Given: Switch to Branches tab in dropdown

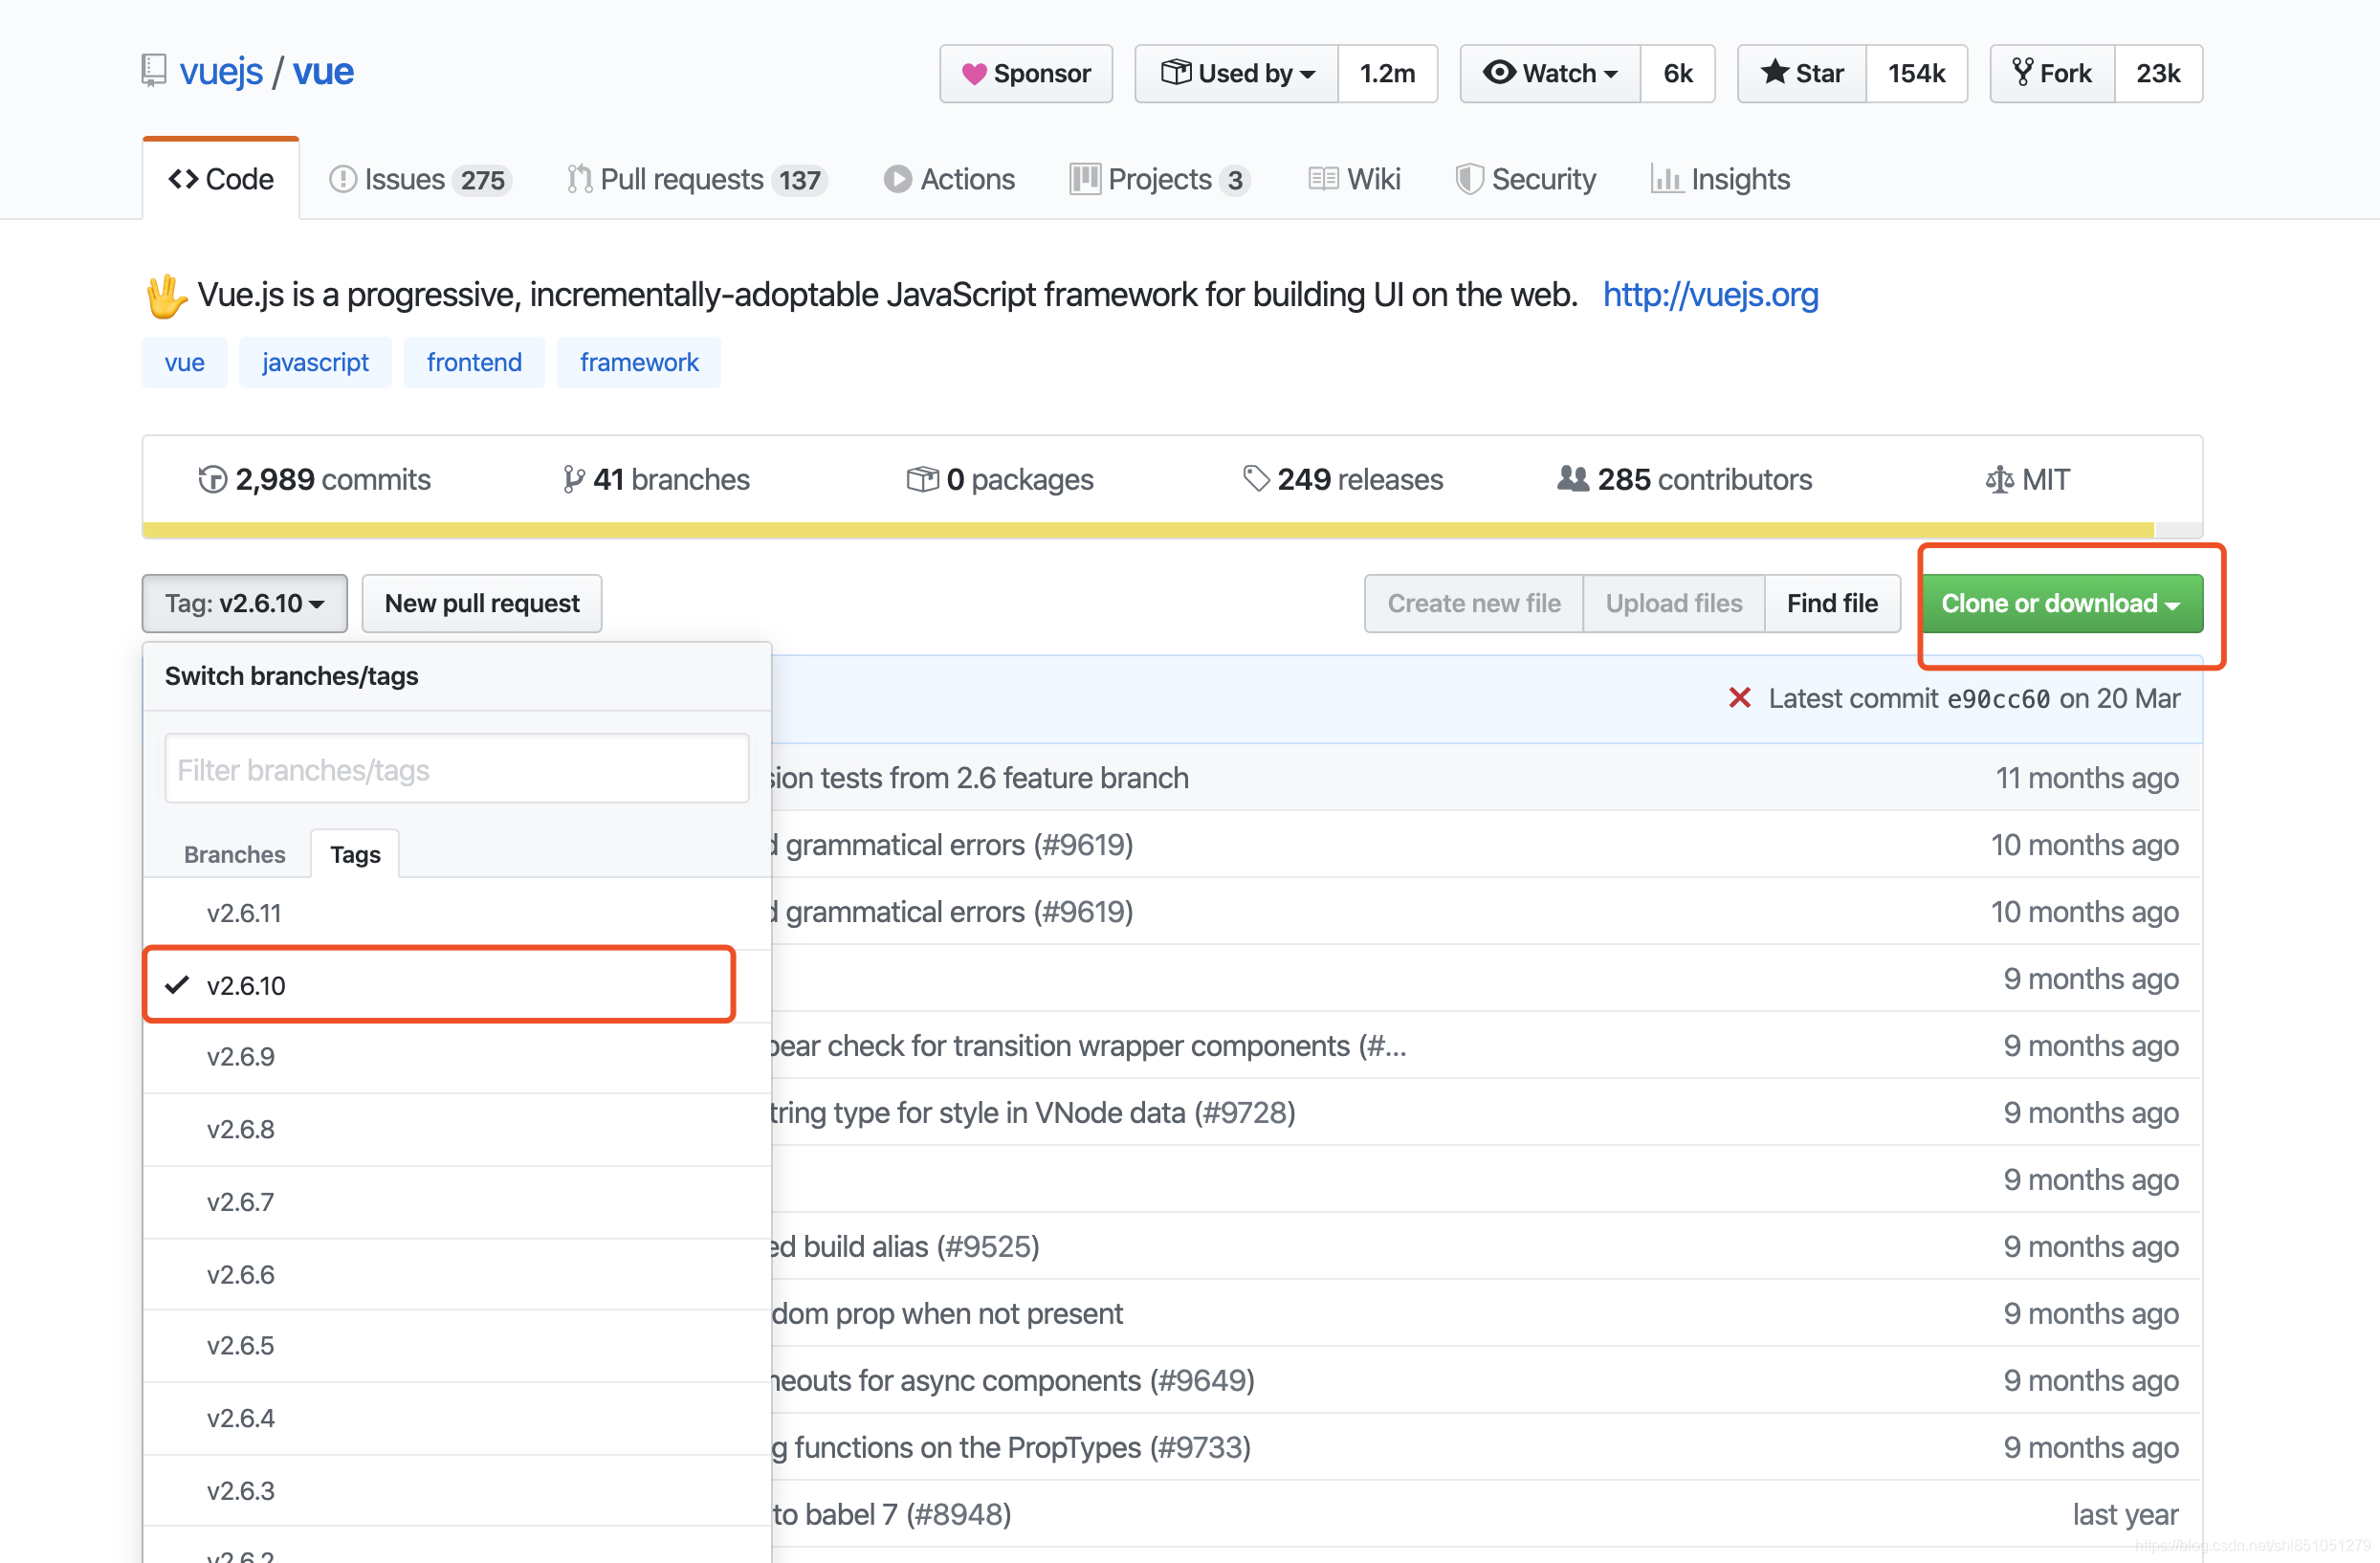Looking at the screenshot, I should point(234,854).
